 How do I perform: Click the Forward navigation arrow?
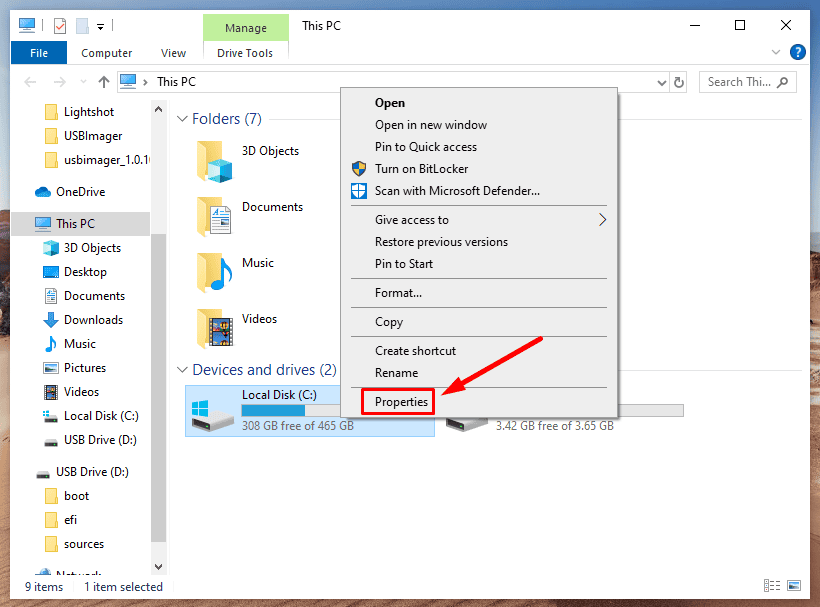60,82
